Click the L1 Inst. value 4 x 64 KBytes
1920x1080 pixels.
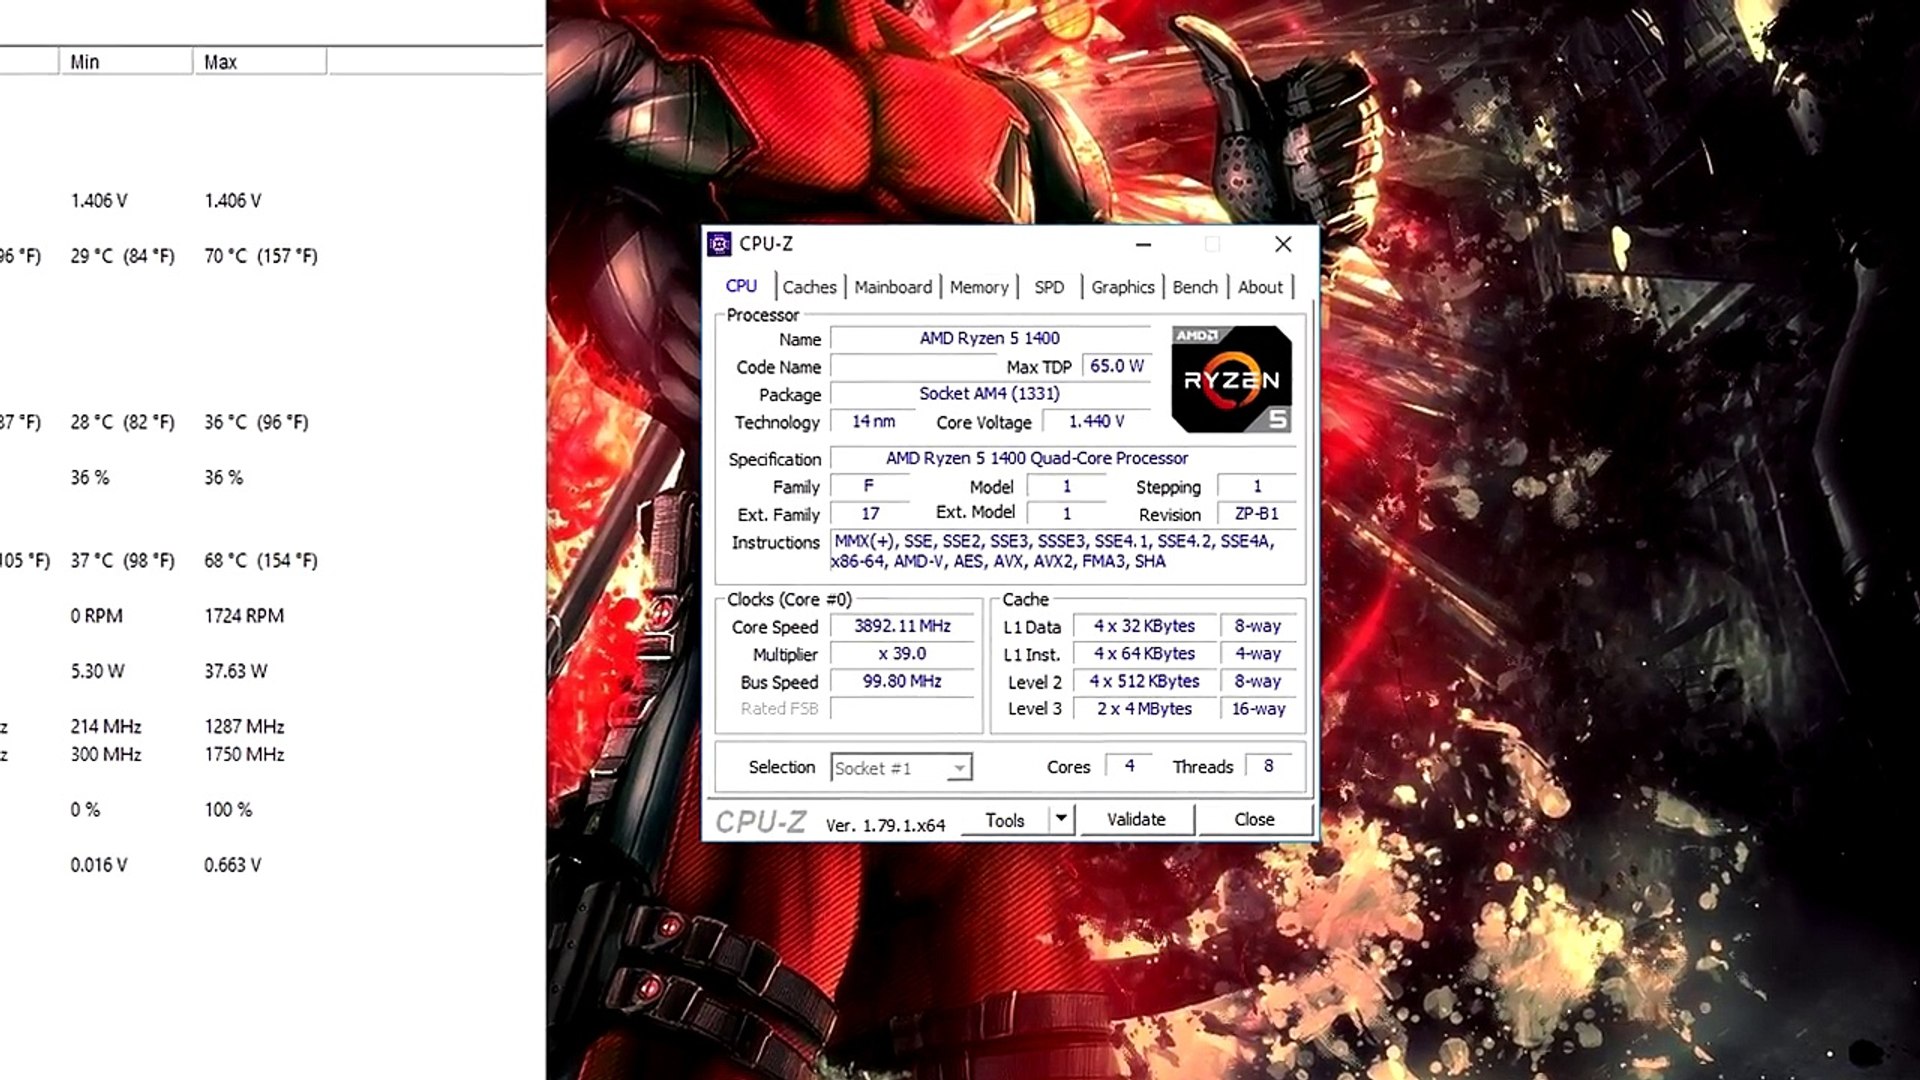(x=1144, y=653)
